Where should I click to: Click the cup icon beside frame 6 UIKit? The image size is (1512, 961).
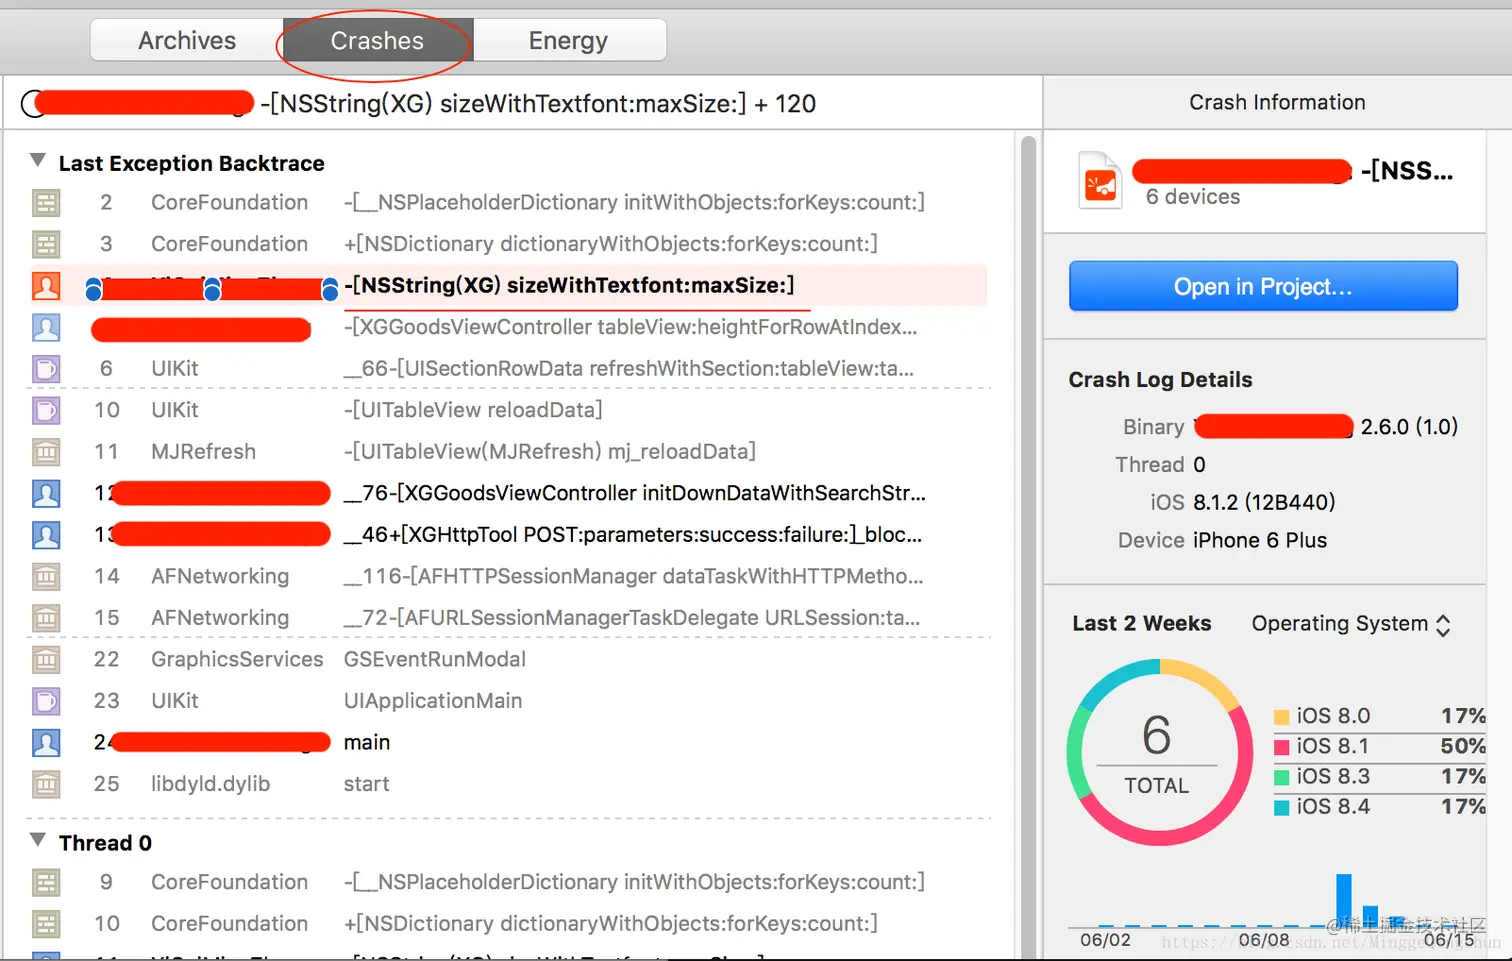(46, 369)
